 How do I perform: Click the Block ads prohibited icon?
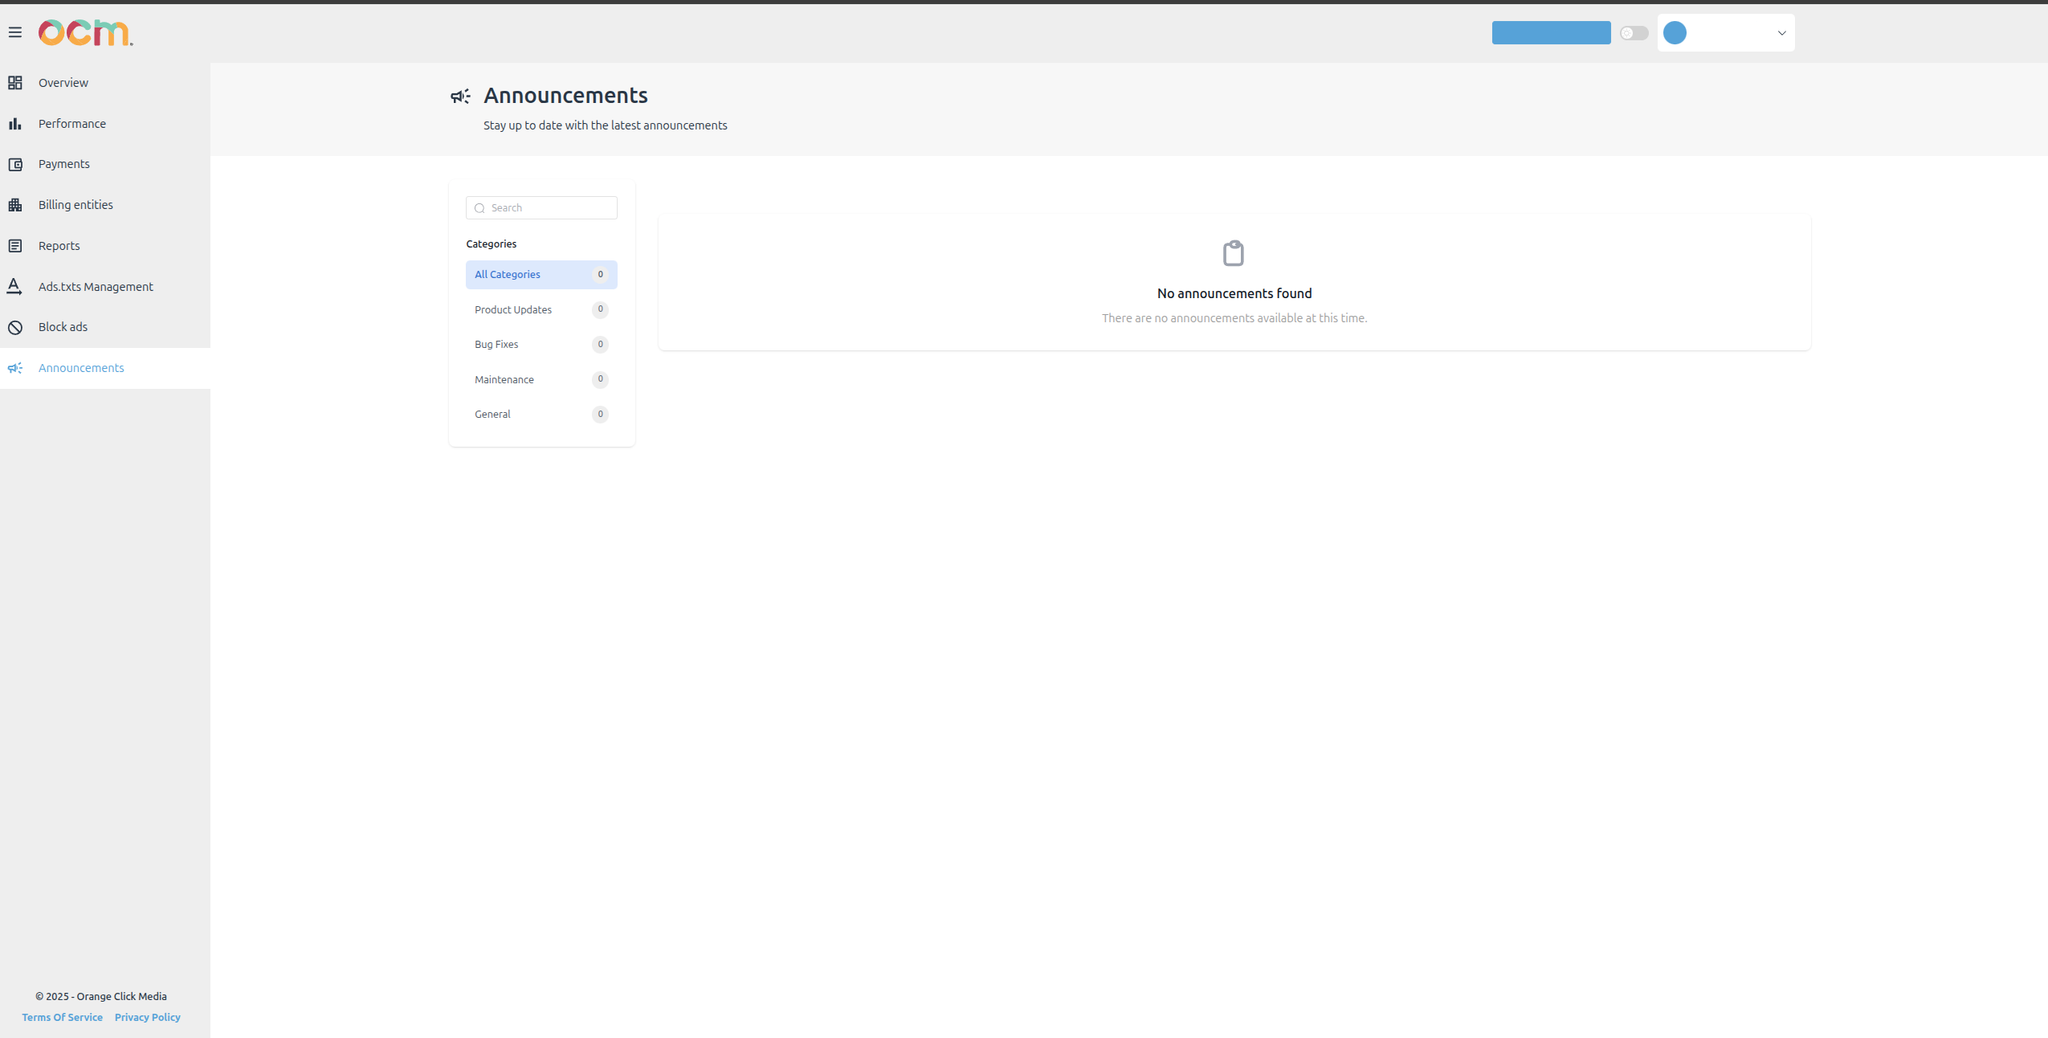15,327
